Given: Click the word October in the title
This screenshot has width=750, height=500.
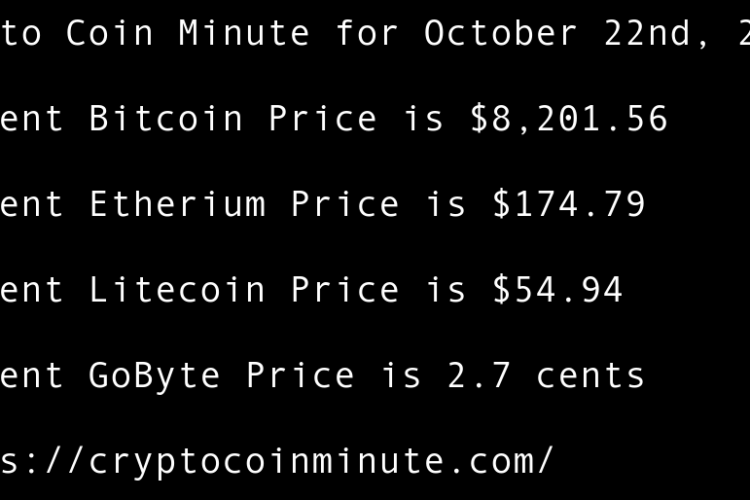Looking at the screenshot, I should 501,33.
